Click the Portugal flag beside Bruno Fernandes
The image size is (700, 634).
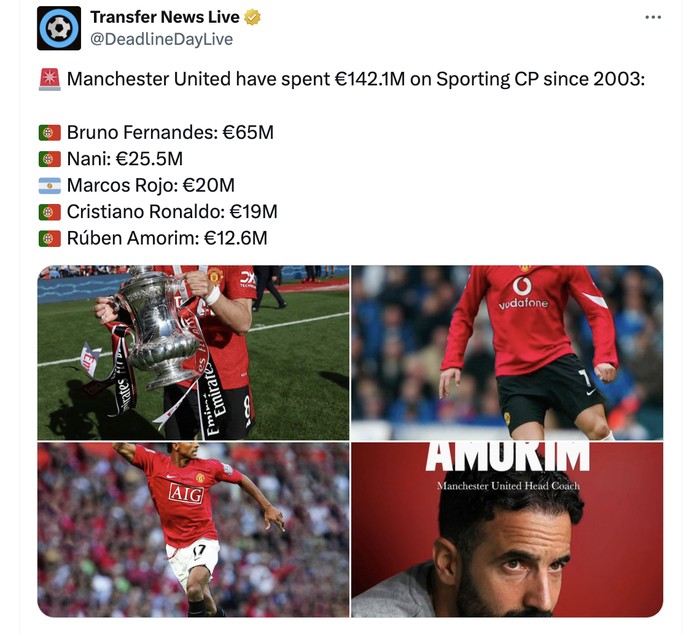coord(50,133)
